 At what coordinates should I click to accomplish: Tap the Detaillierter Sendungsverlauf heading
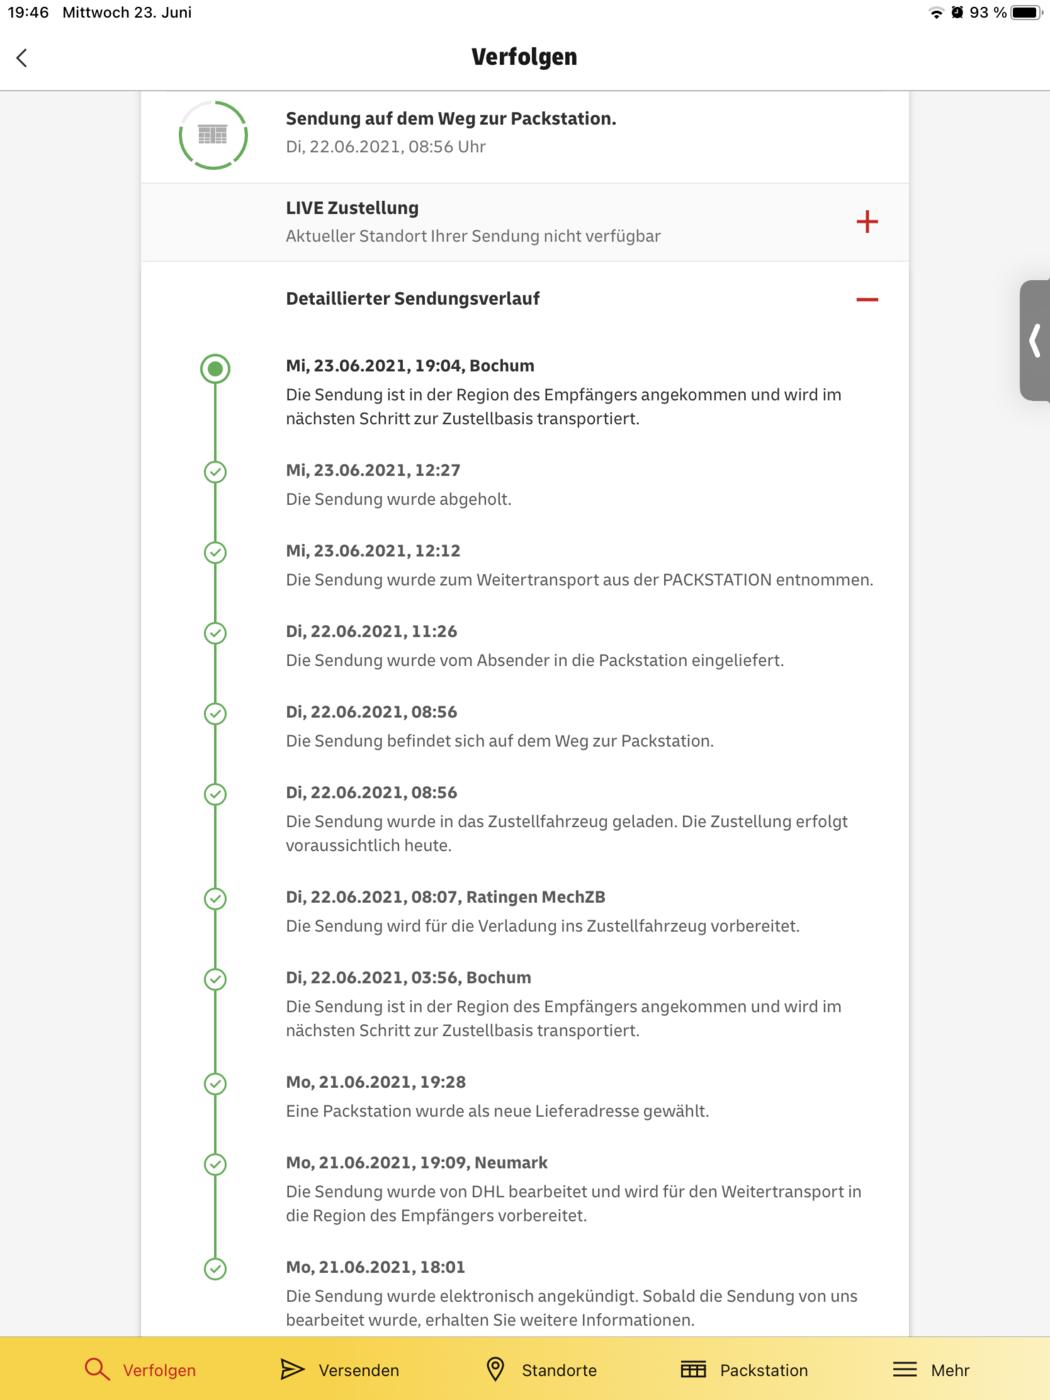click(413, 298)
